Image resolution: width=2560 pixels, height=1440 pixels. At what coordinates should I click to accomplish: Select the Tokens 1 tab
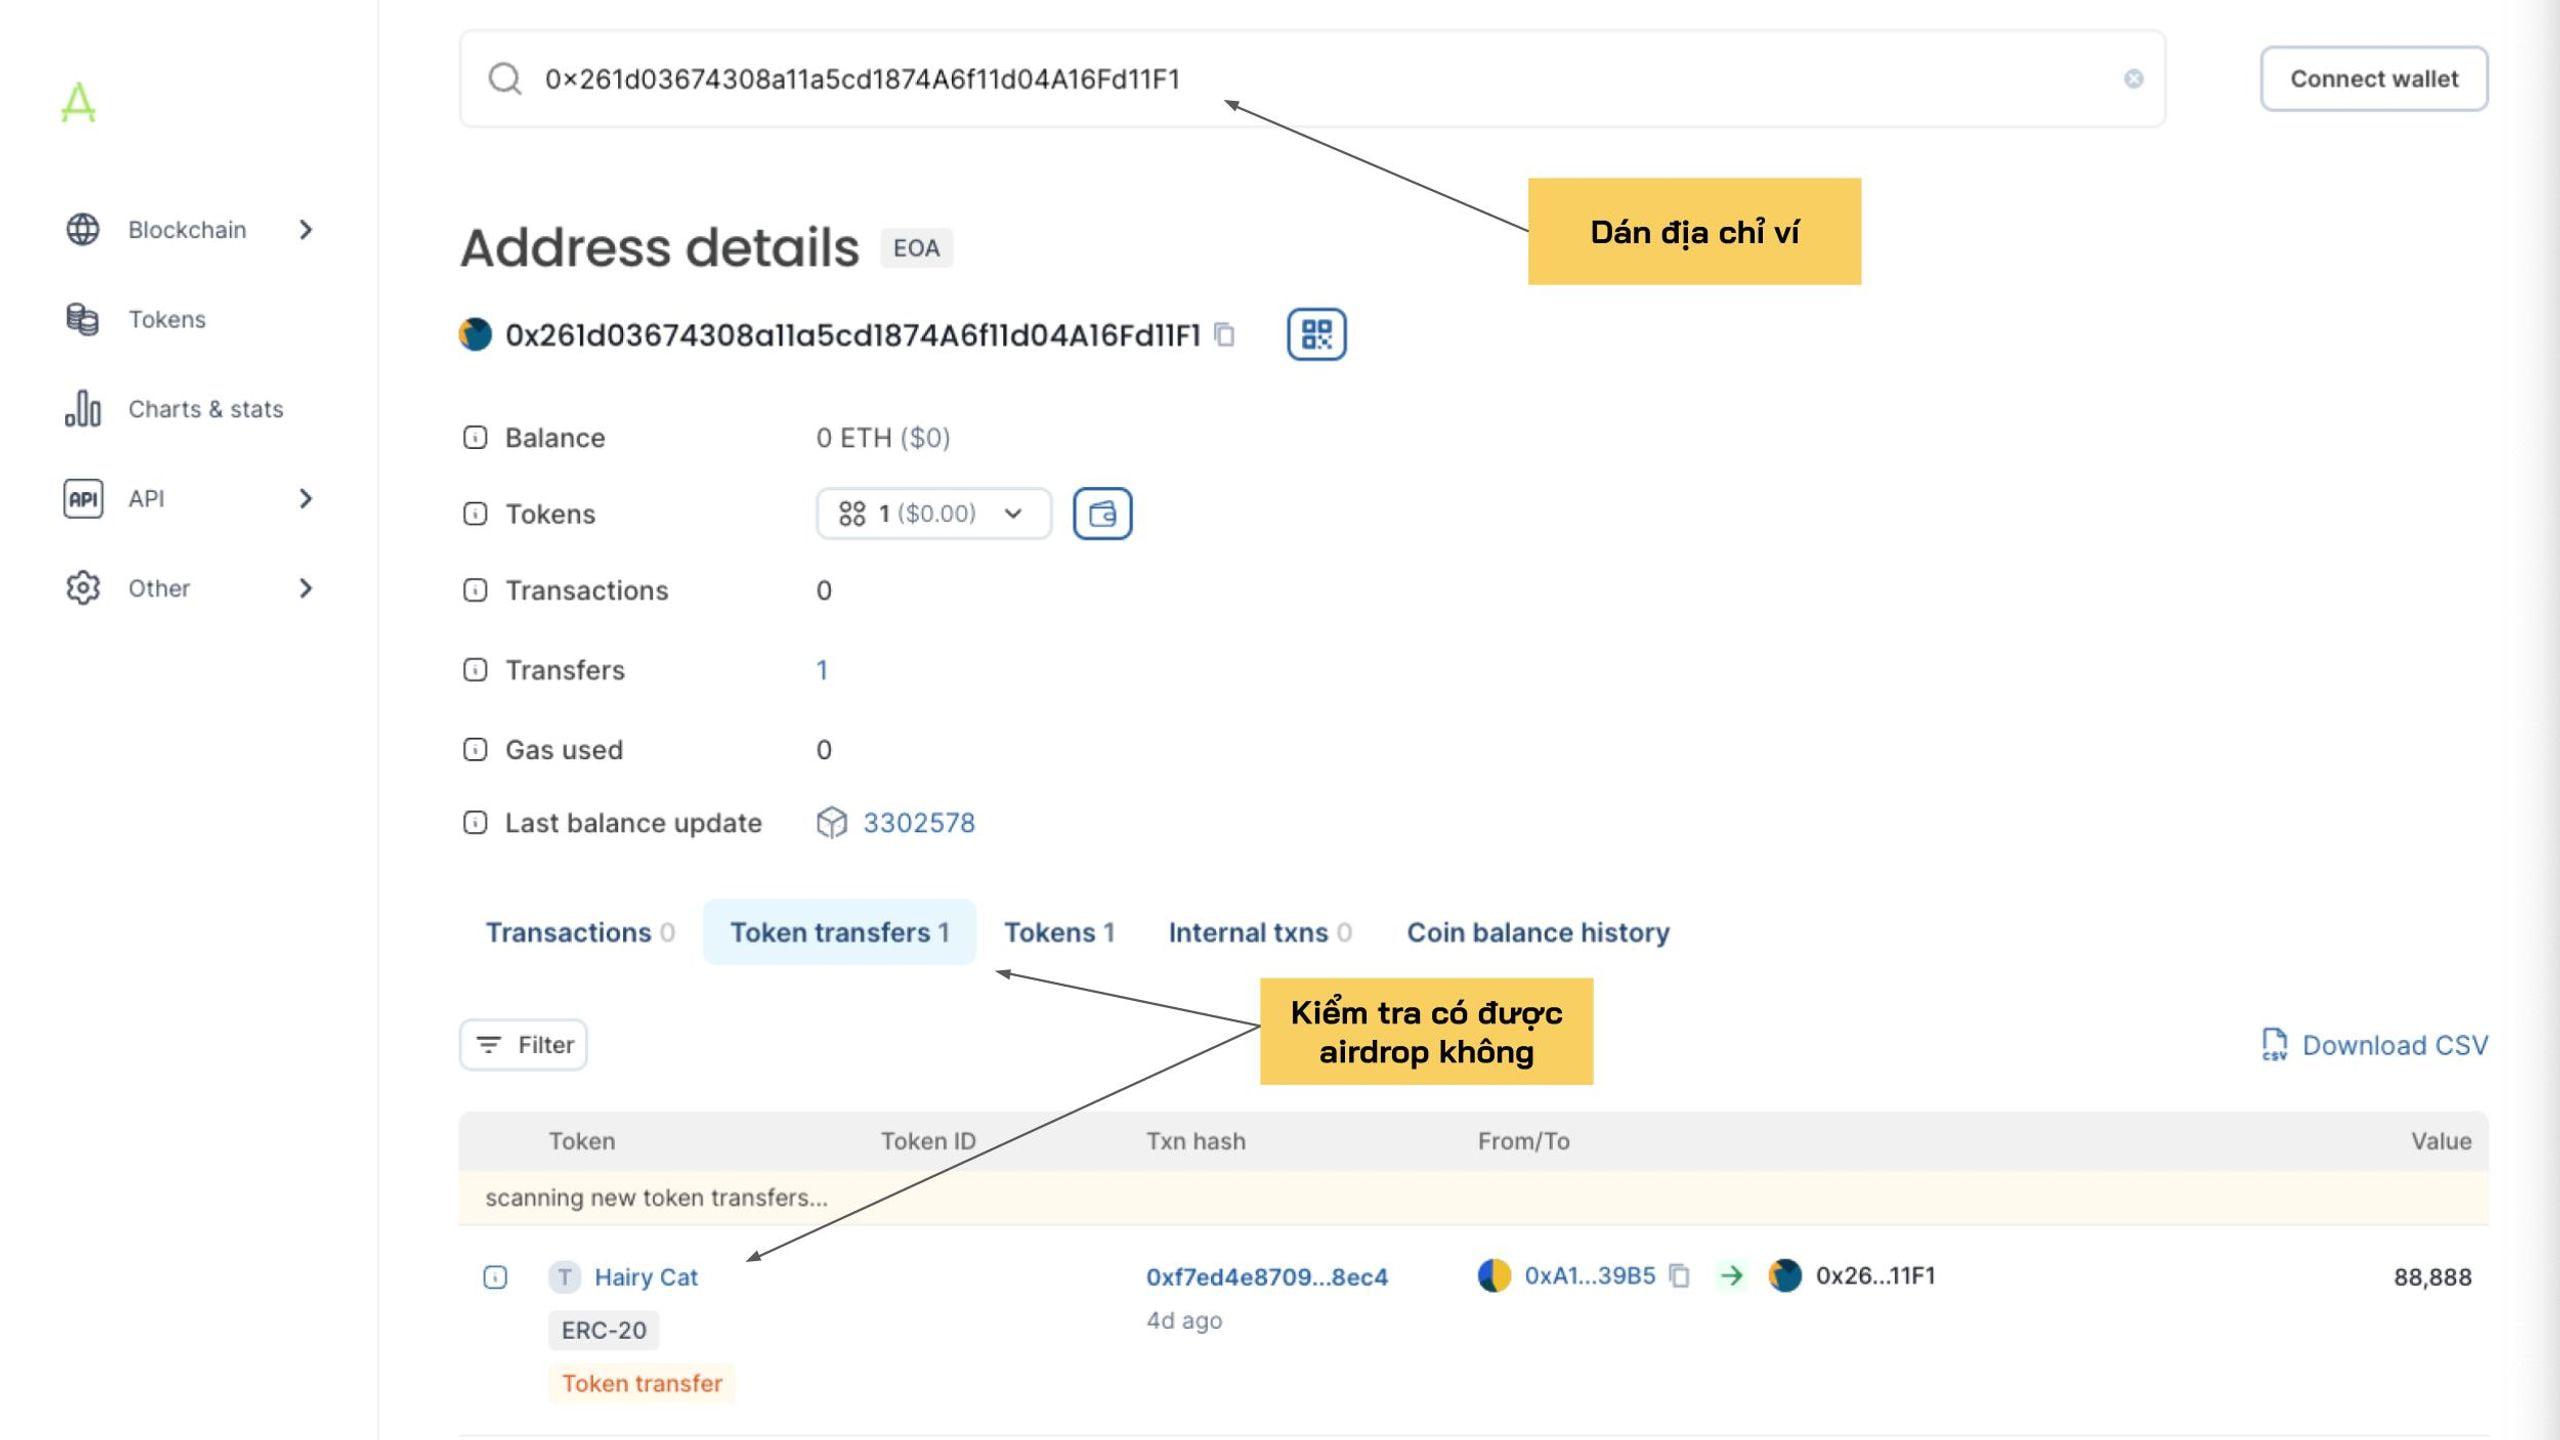point(1058,932)
